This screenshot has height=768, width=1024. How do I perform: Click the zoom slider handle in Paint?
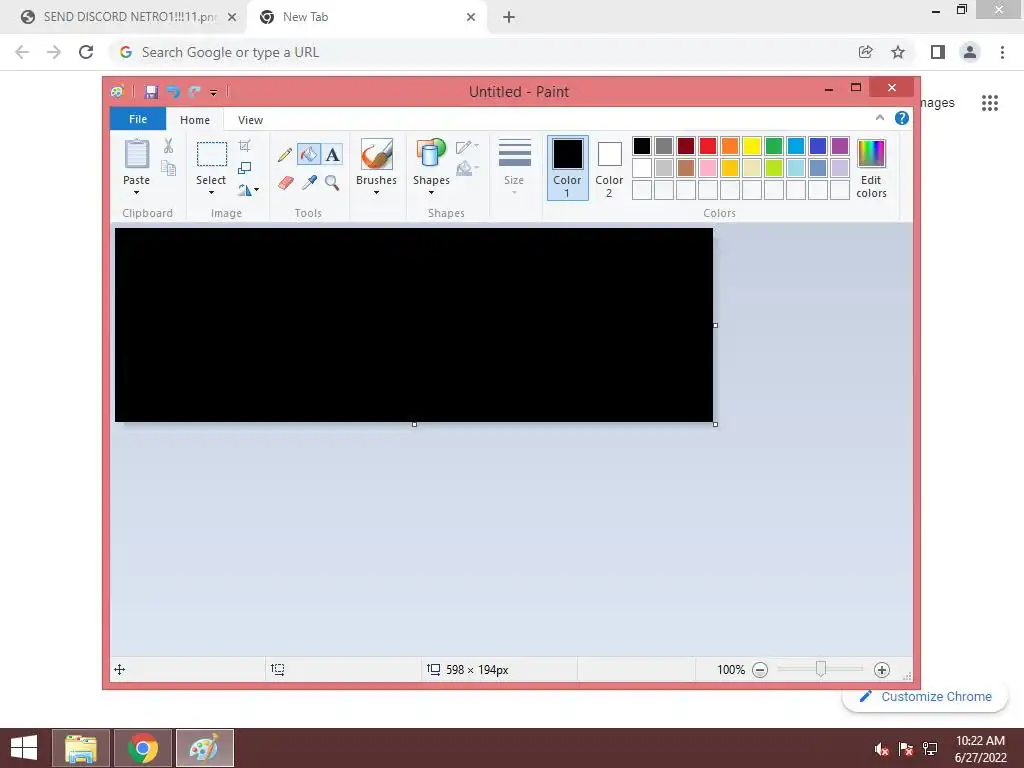pos(821,669)
